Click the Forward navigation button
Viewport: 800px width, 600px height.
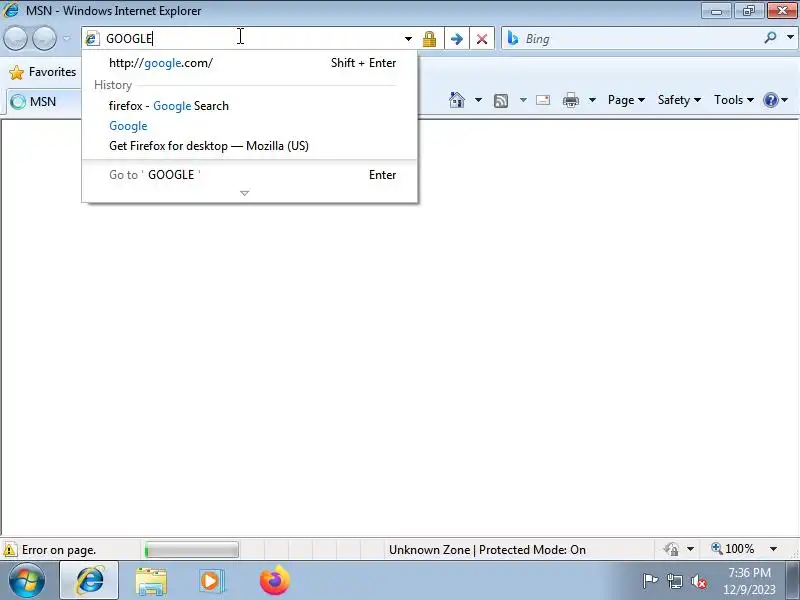(45, 38)
